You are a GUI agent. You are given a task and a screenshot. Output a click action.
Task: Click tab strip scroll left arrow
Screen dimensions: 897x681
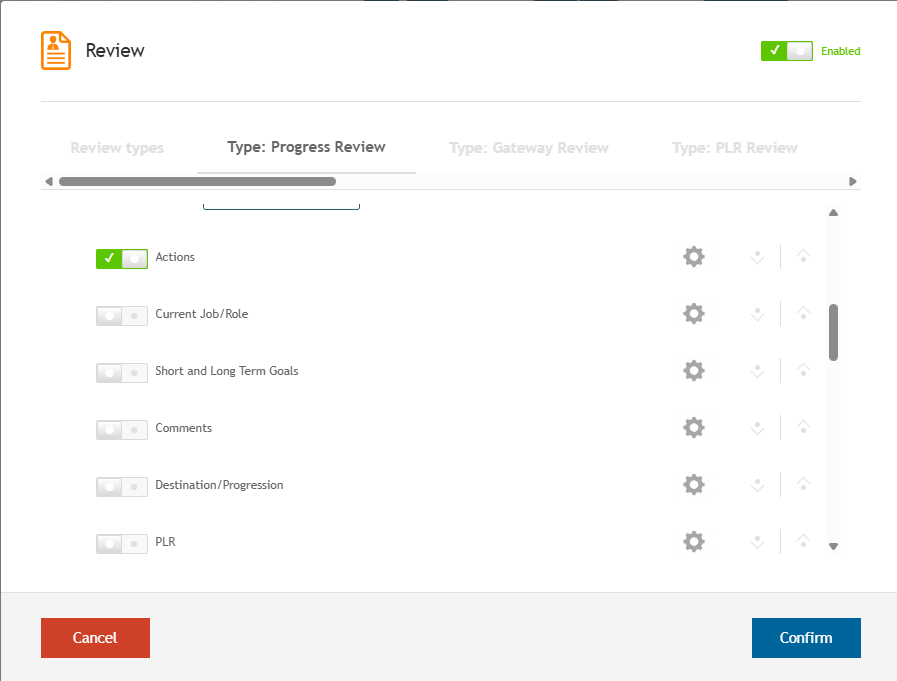point(49,181)
